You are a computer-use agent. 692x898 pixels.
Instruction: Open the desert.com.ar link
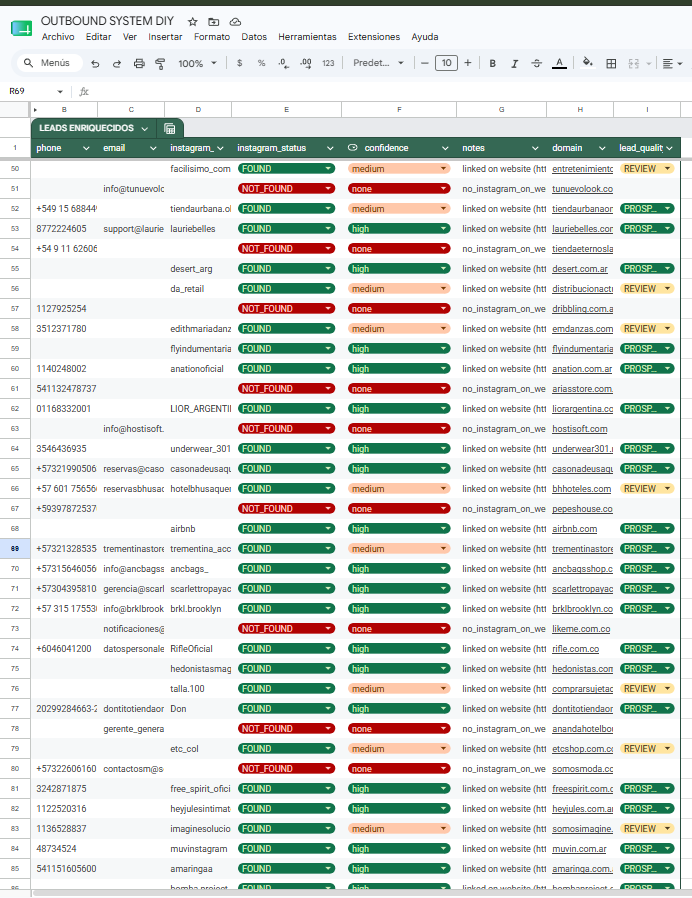pyautogui.click(x=580, y=269)
